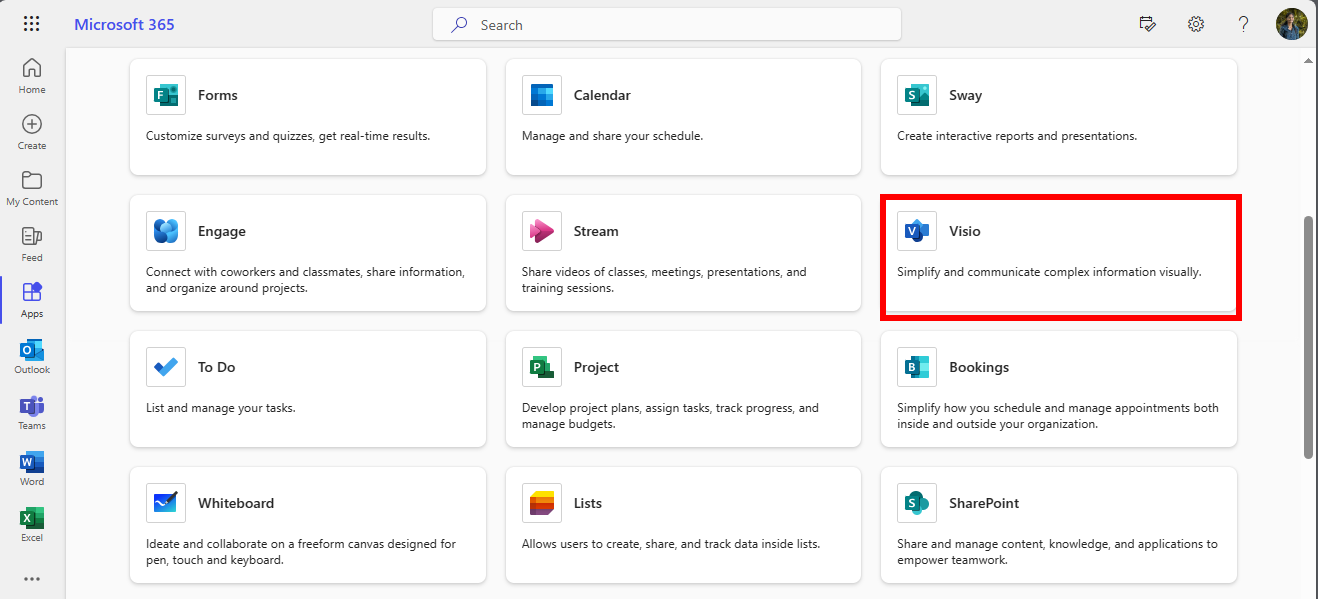Click in the Search input field
This screenshot has width=1318, height=599.
(x=680, y=25)
